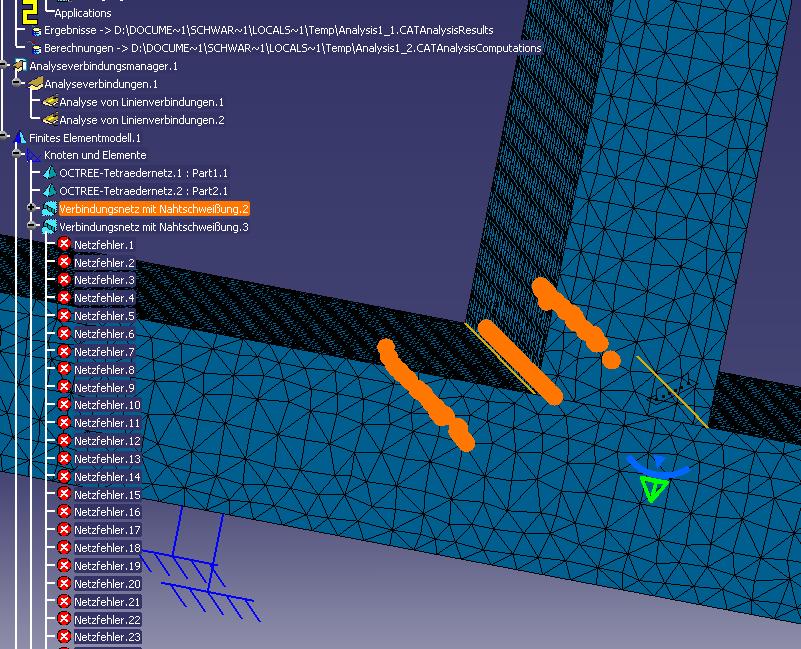Click the Knoten und Elemente icon
Image resolution: width=801 pixels, height=649 pixels.
coord(34,155)
